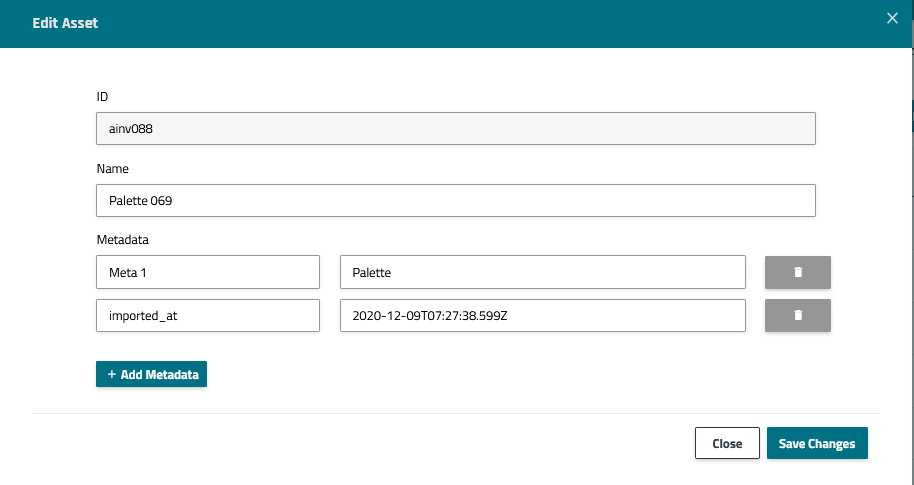
Task: Delete the imported_at metadata row
Action: [x=798, y=315]
